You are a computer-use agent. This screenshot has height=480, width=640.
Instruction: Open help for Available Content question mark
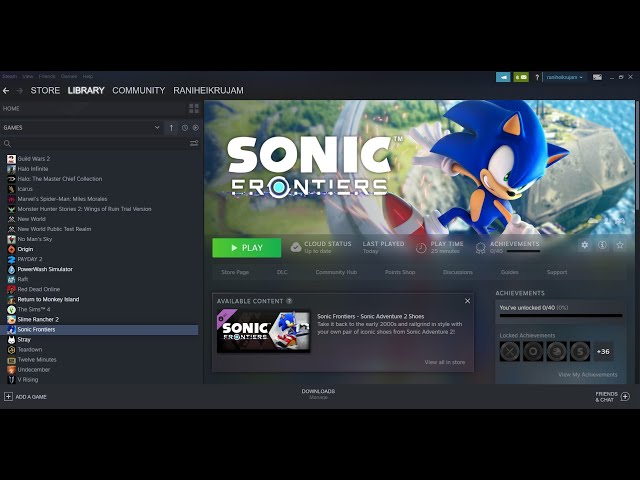[x=289, y=301]
